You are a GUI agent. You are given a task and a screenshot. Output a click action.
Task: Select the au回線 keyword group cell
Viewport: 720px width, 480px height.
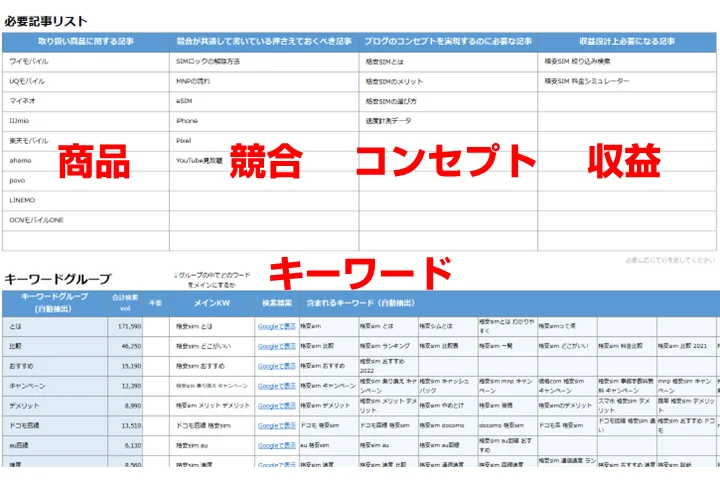[x=55, y=446]
